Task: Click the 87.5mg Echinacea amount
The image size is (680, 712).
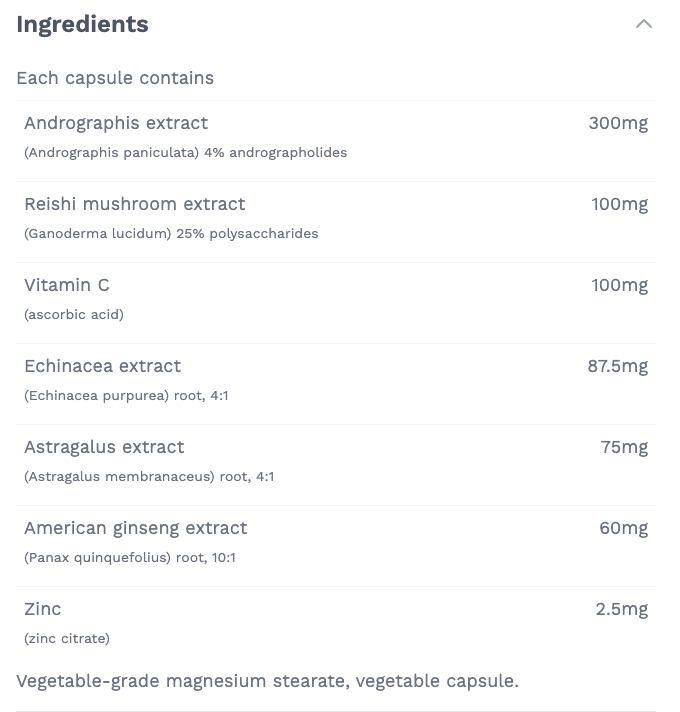Action: point(617,366)
